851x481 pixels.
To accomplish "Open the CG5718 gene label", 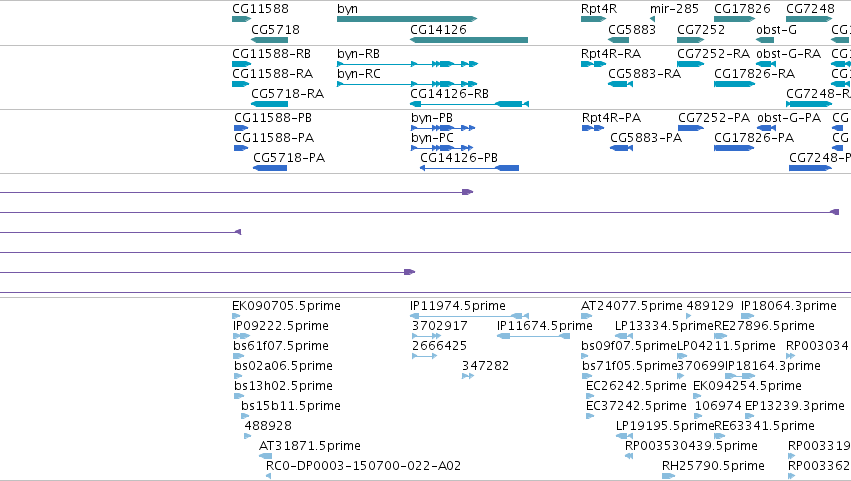I will (275, 29).
